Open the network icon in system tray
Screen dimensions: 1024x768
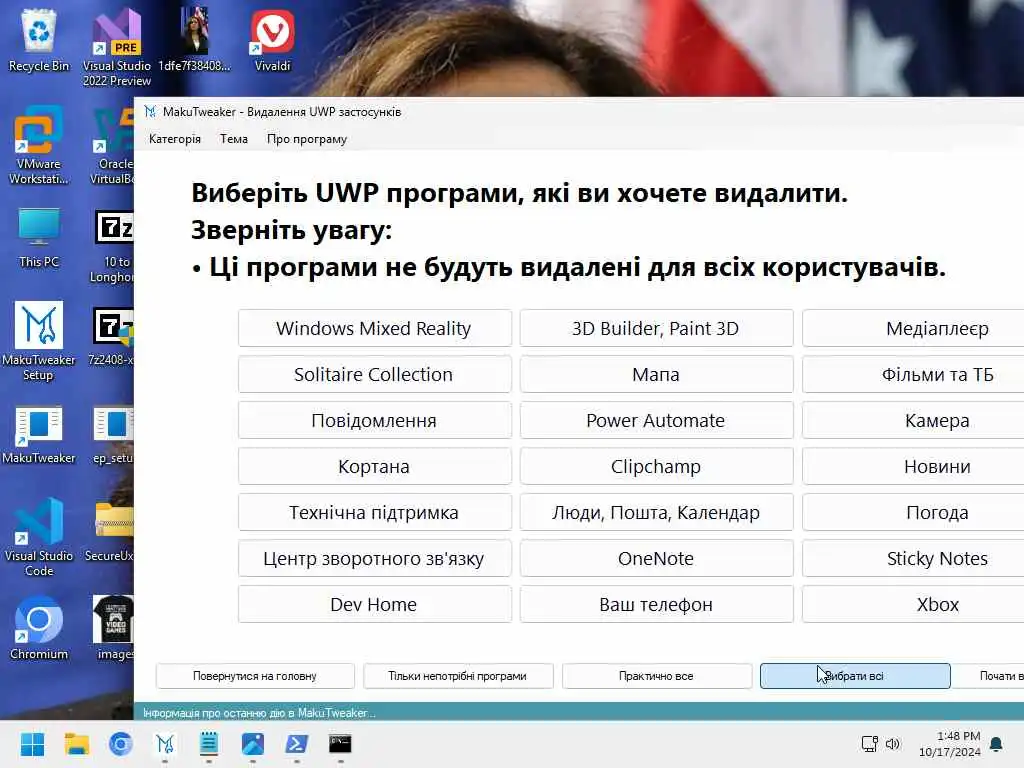[869, 744]
